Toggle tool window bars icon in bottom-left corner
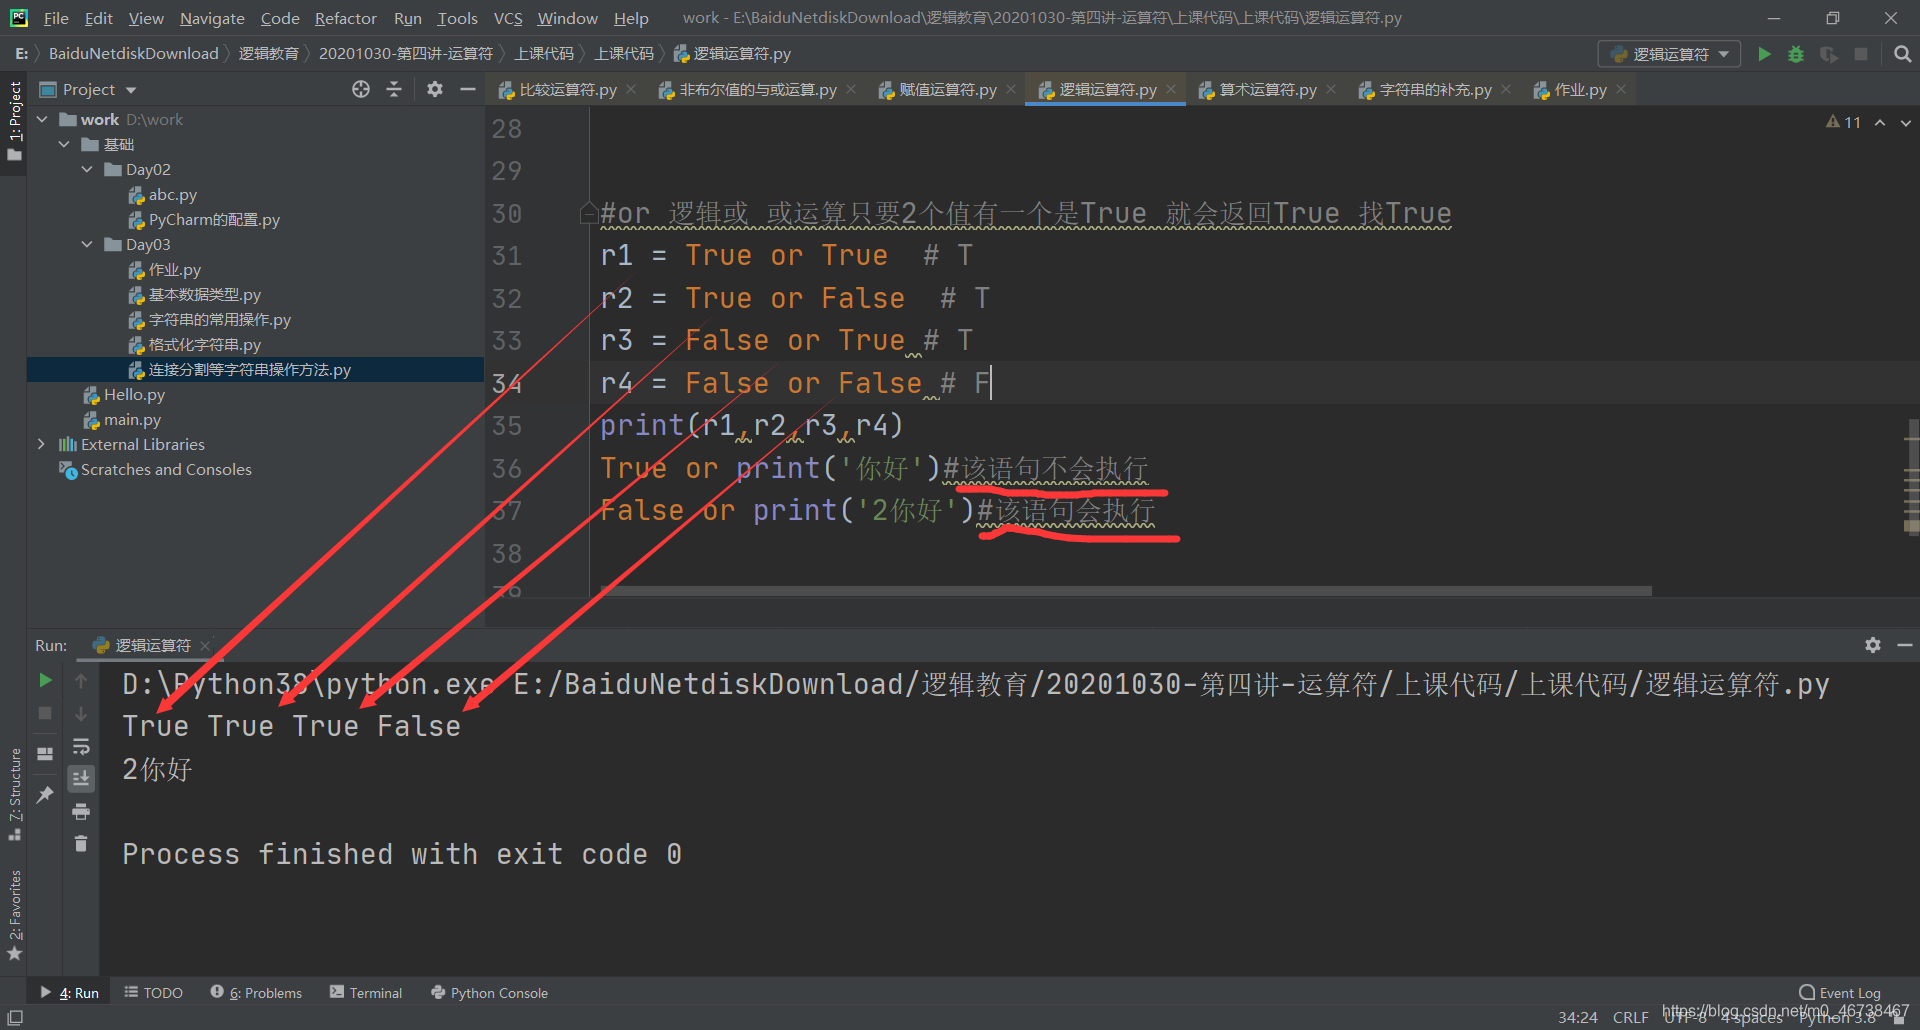 click(x=14, y=1017)
